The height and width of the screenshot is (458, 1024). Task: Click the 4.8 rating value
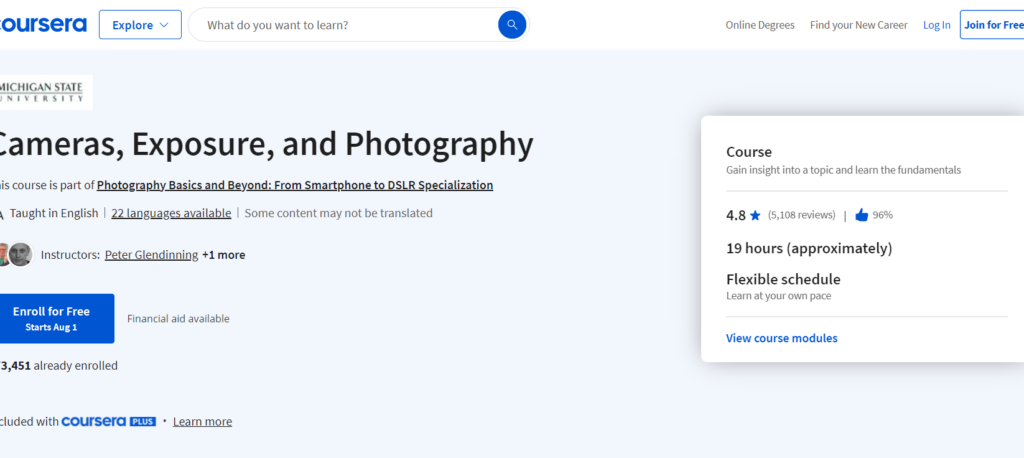(x=735, y=215)
